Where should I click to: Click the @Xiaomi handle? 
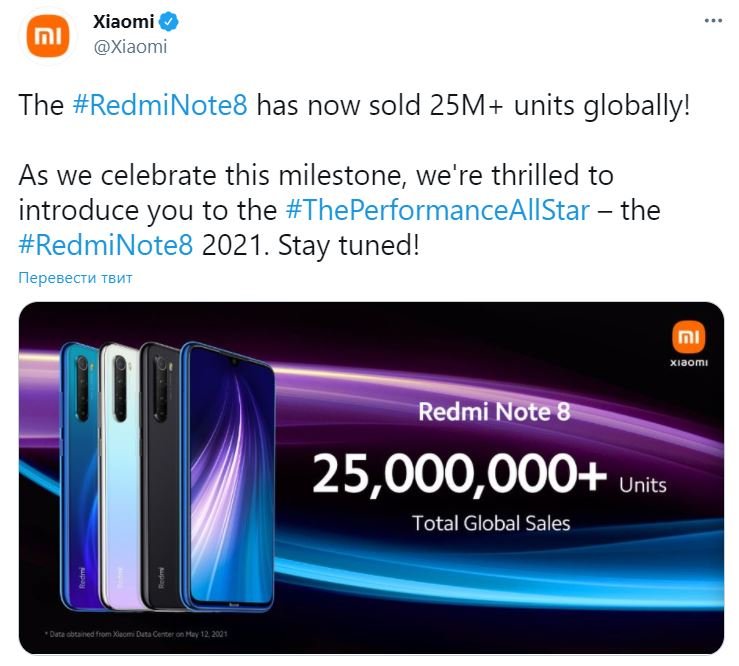pos(128,46)
